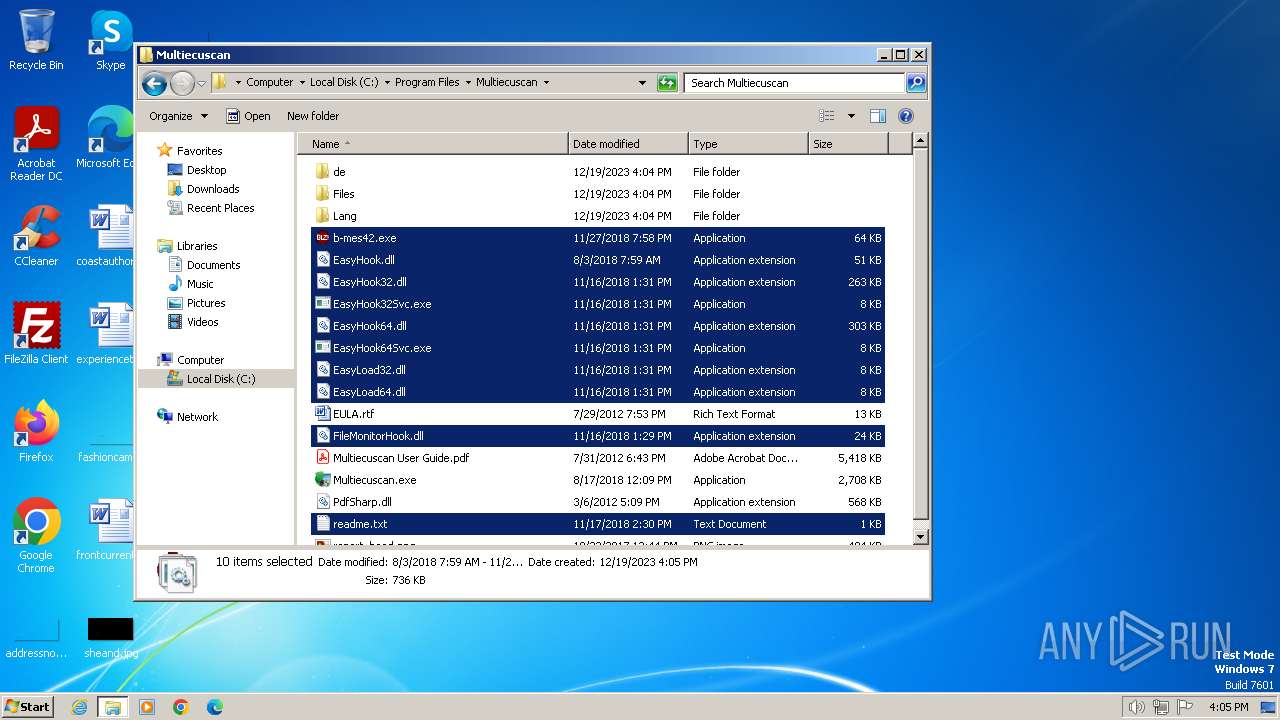
Task: Click the Forward navigation arrow
Action: tap(182, 83)
